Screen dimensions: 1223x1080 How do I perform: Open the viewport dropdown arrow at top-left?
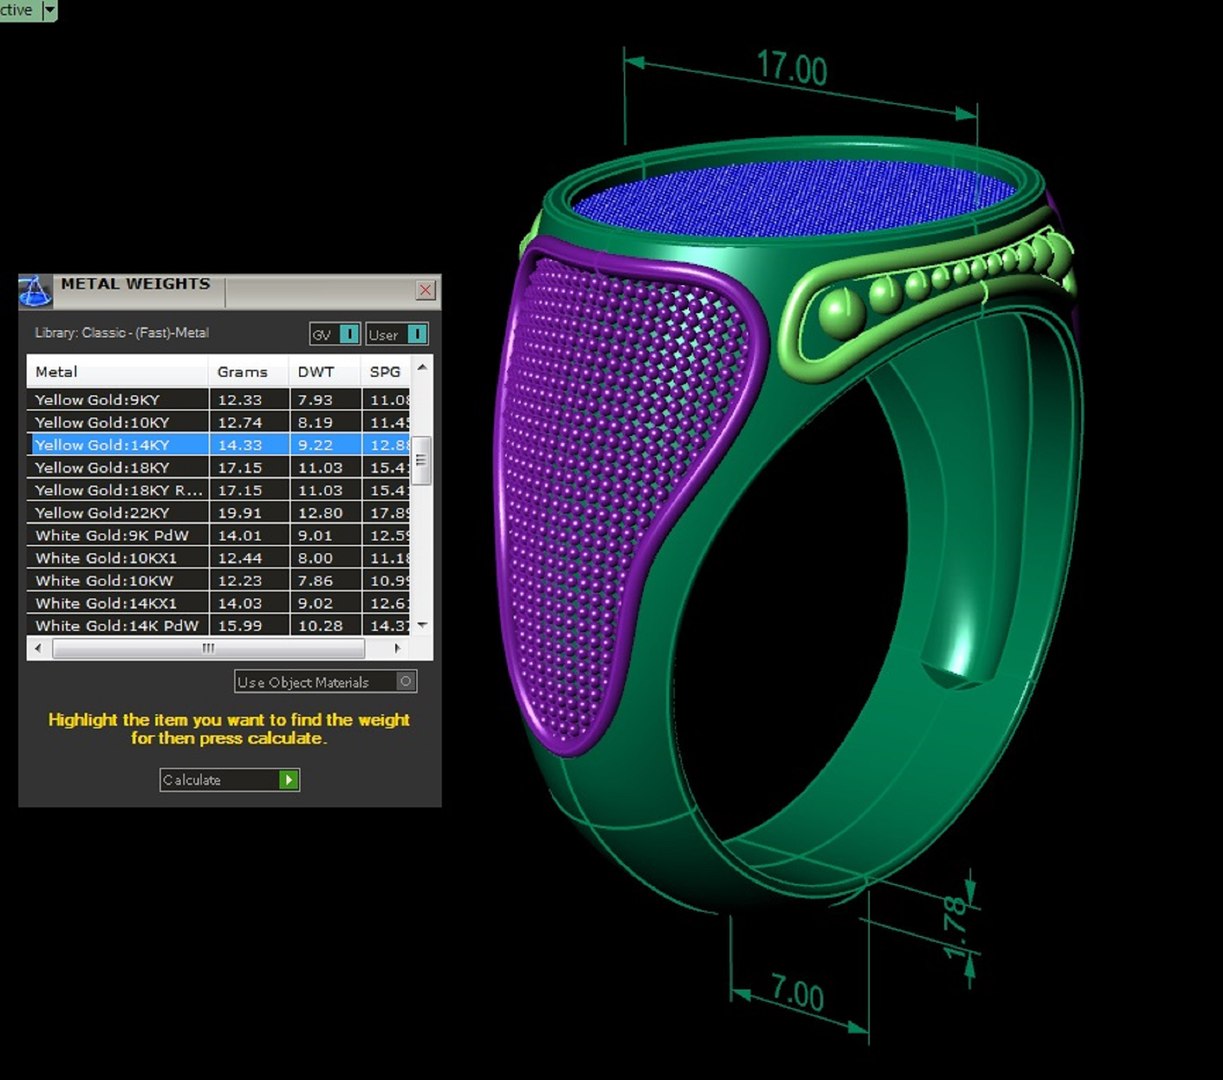pyautogui.click(x=50, y=10)
